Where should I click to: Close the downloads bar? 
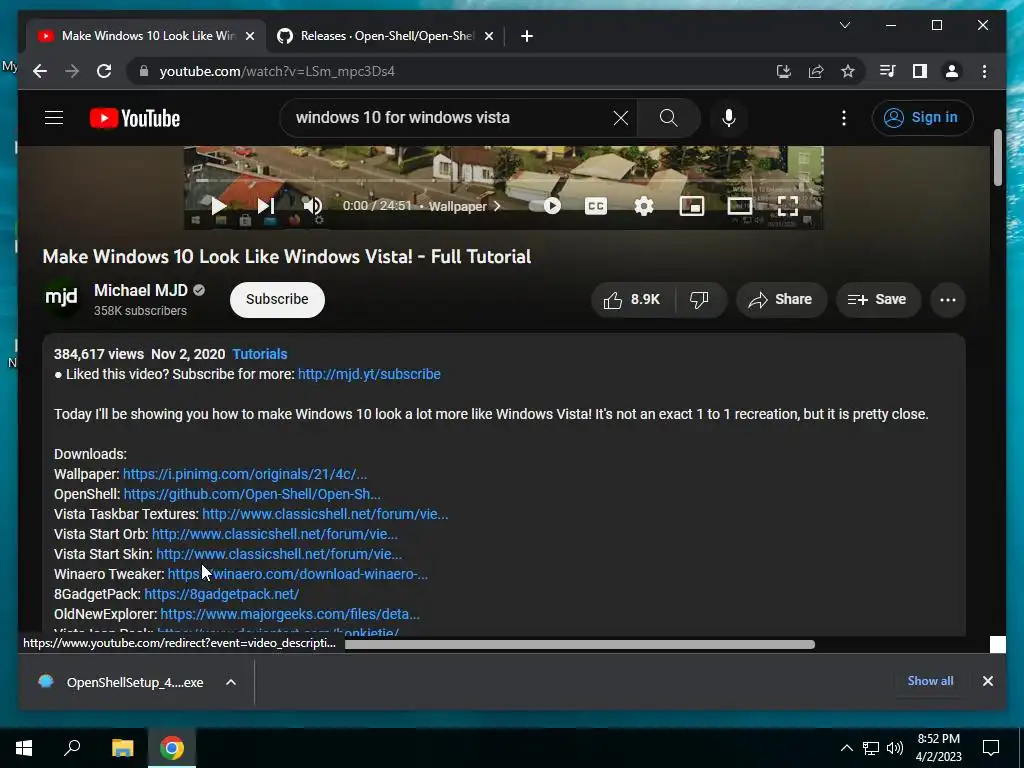pyautogui.click(x=987, y=680)
